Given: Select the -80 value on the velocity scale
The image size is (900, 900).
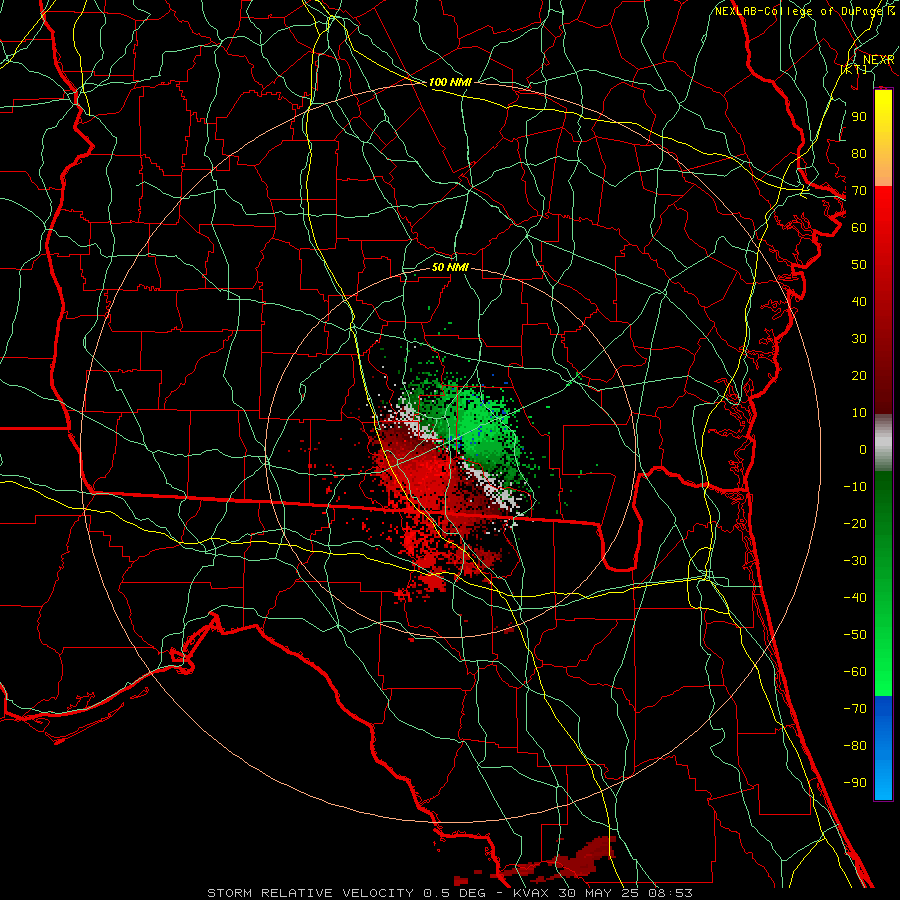Looking at the screenshot, I should (855, 746).
